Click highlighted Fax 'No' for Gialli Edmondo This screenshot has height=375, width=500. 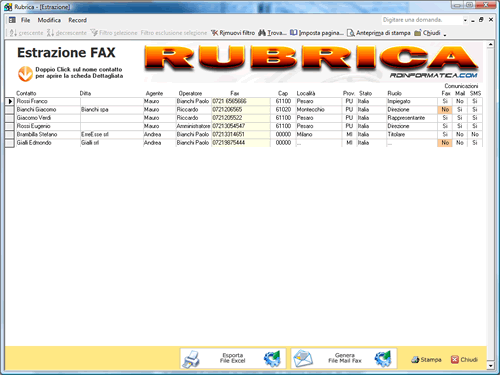click(445, 143)
